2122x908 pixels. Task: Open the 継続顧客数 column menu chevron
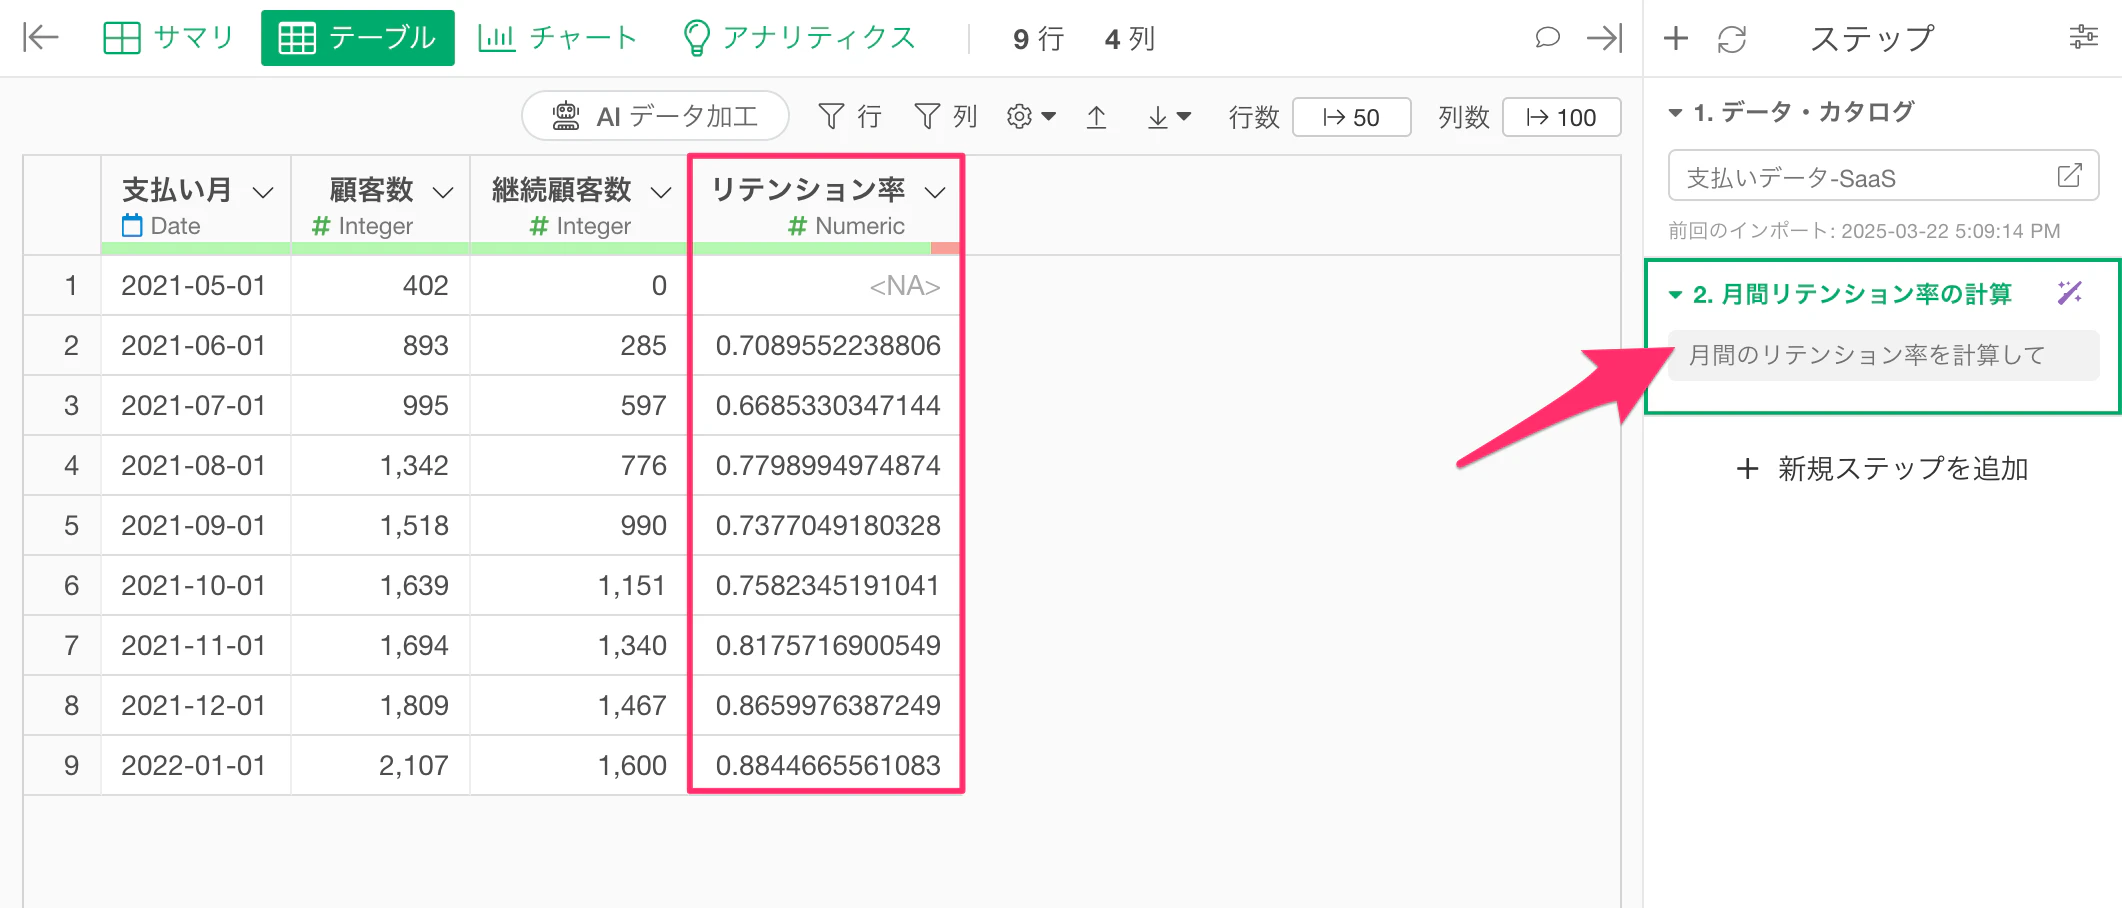point(661,192)
